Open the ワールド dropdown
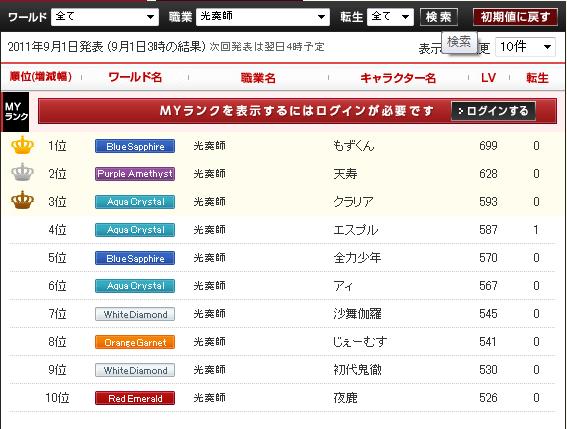This screenshot has height=429, width=567. pyautogui.click(x=105, y=17)
